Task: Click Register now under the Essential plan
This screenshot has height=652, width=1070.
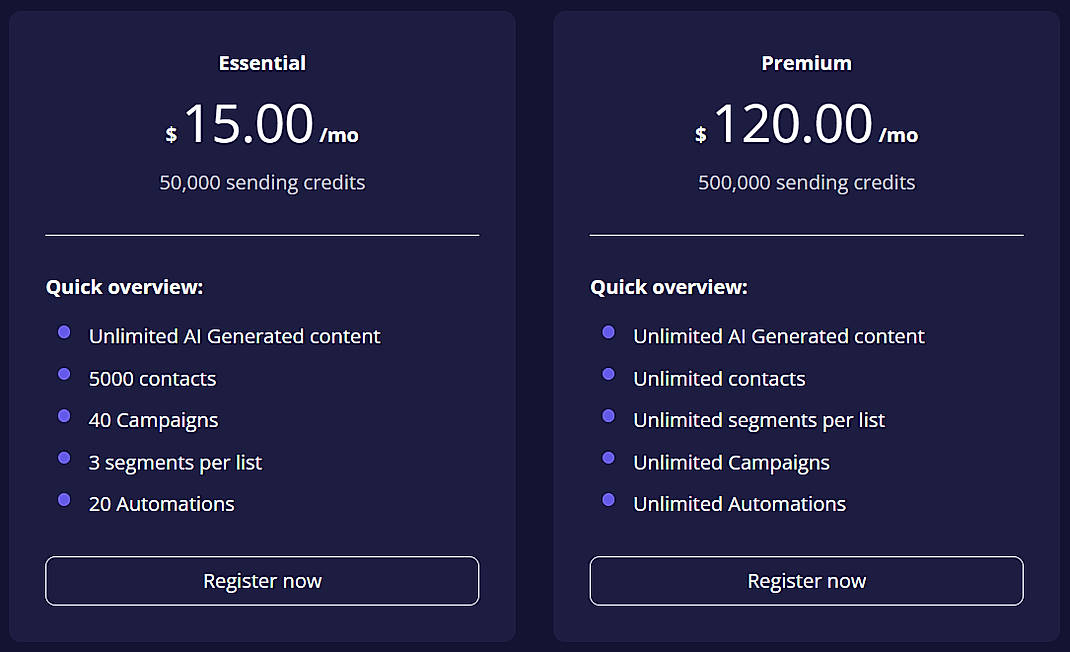Action: pos(262,580)
